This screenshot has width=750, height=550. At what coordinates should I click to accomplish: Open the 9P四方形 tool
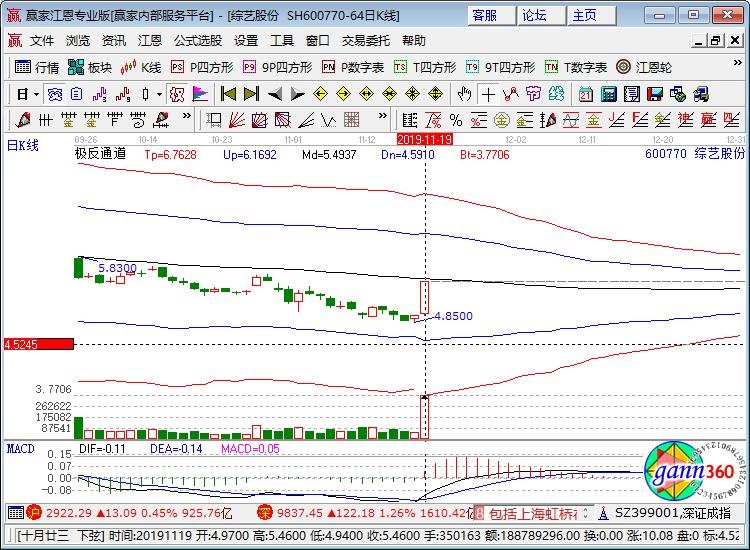[278, 67]
